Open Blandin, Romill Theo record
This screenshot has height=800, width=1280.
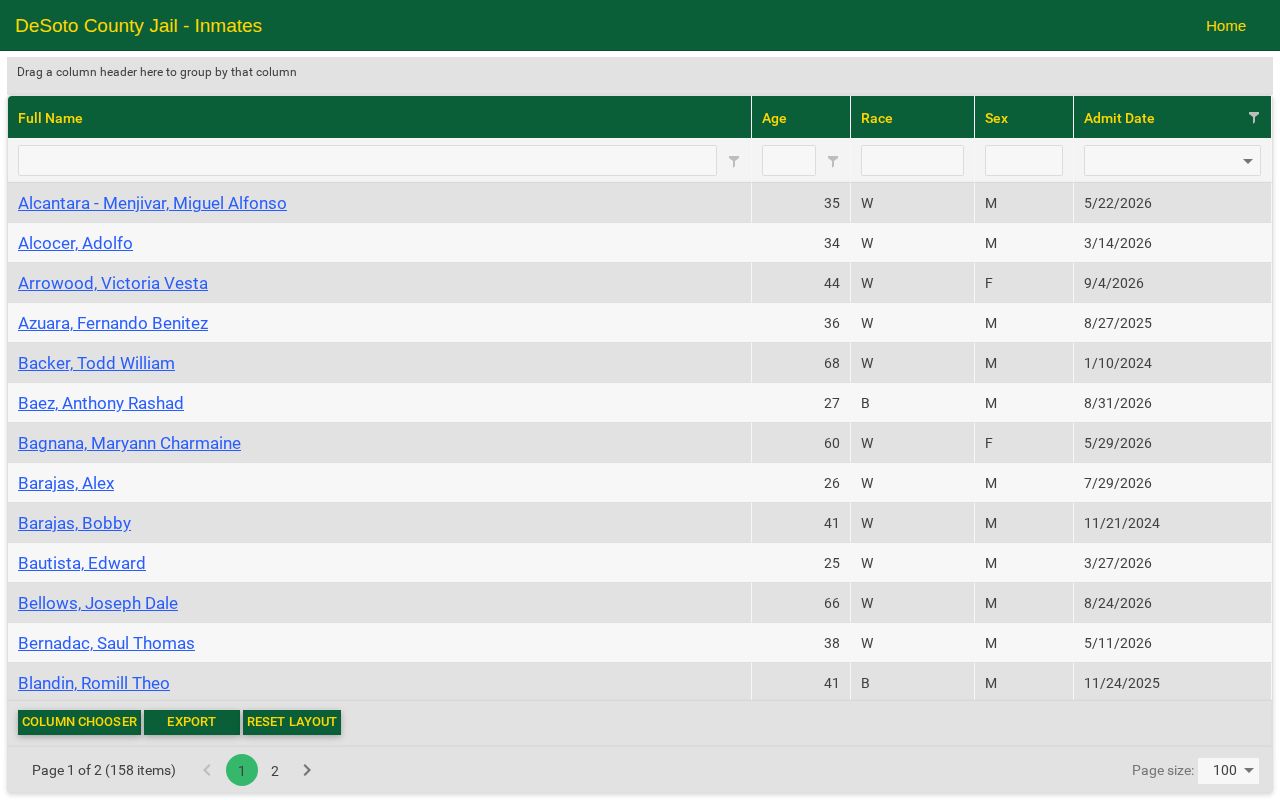[x=94, y=683]
